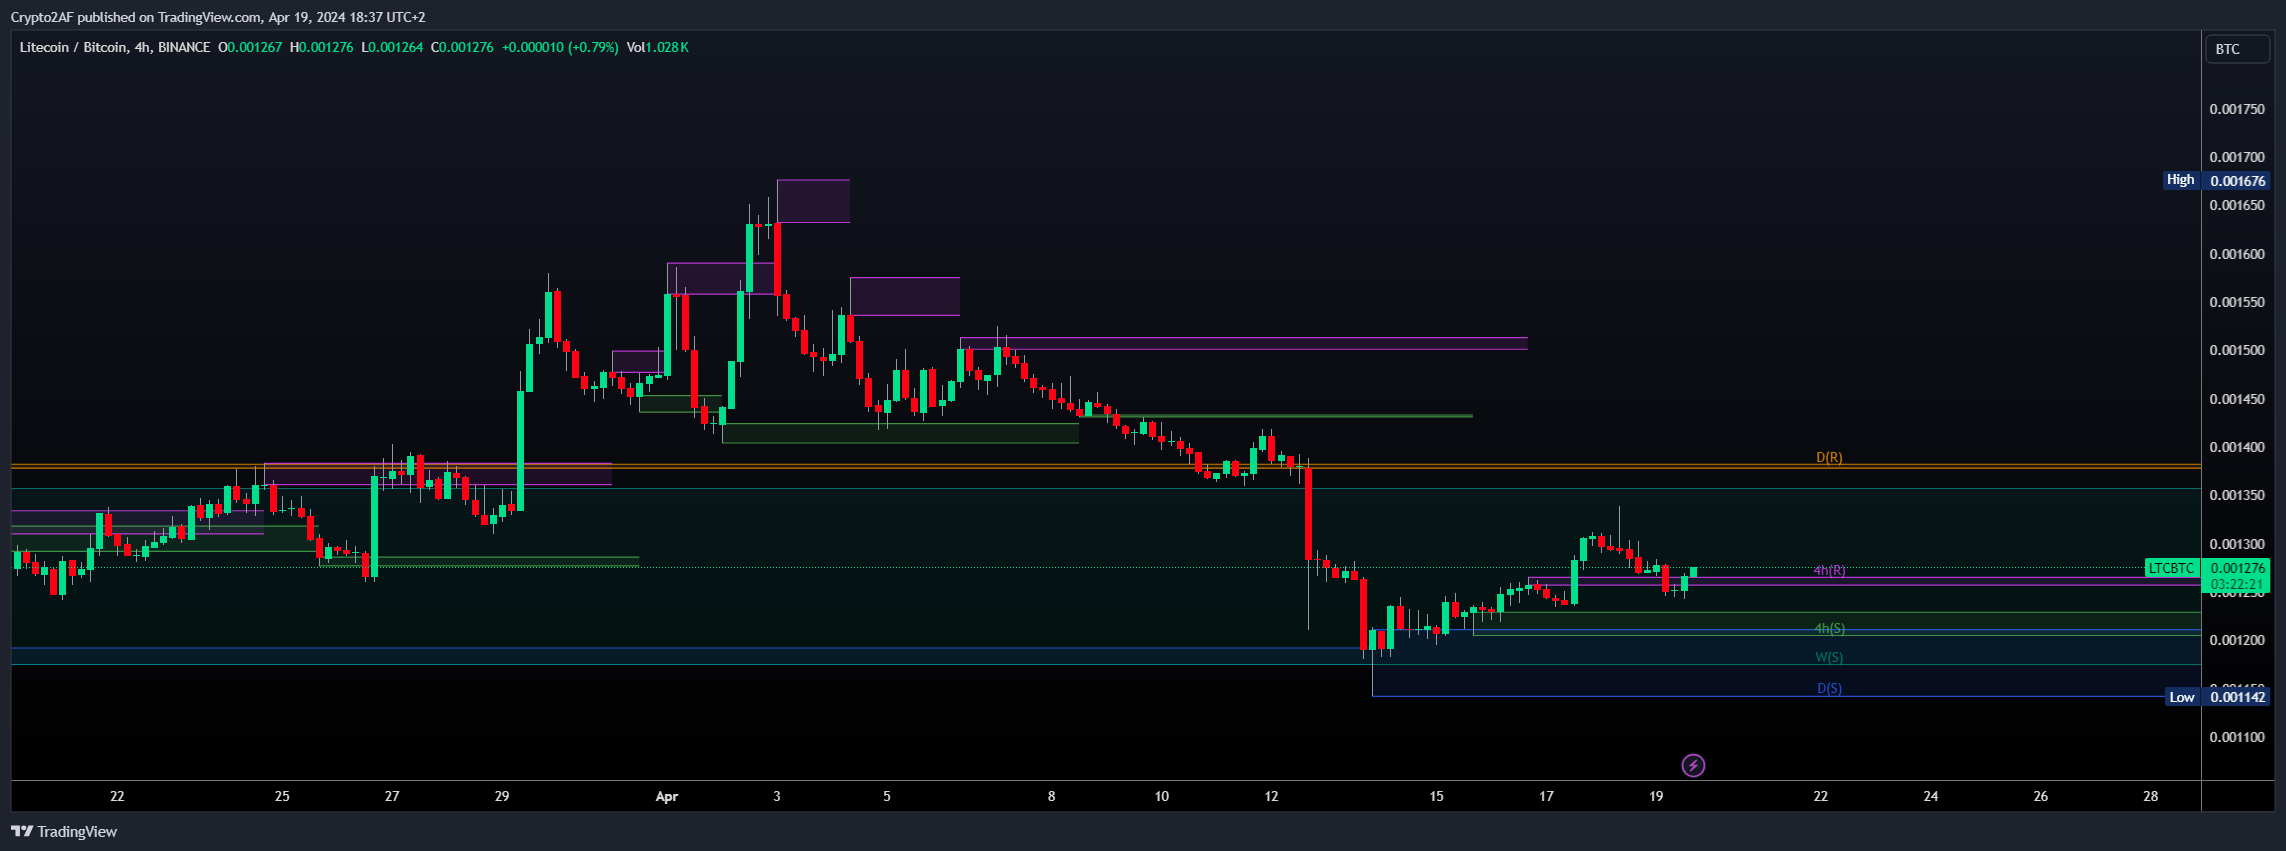Click the symbol title Litecoin / Bitcoin, 4h, BINANCE
Viewport: 2286px width, 851px height.
115,47
